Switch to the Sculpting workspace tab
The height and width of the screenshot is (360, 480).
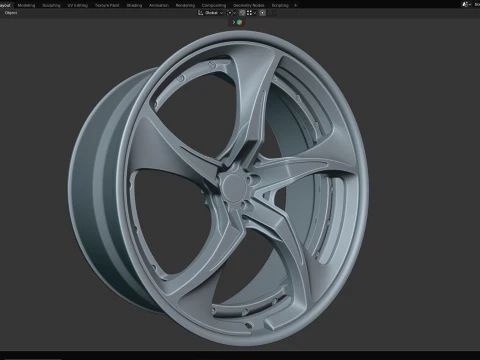(x=51, y=5)
